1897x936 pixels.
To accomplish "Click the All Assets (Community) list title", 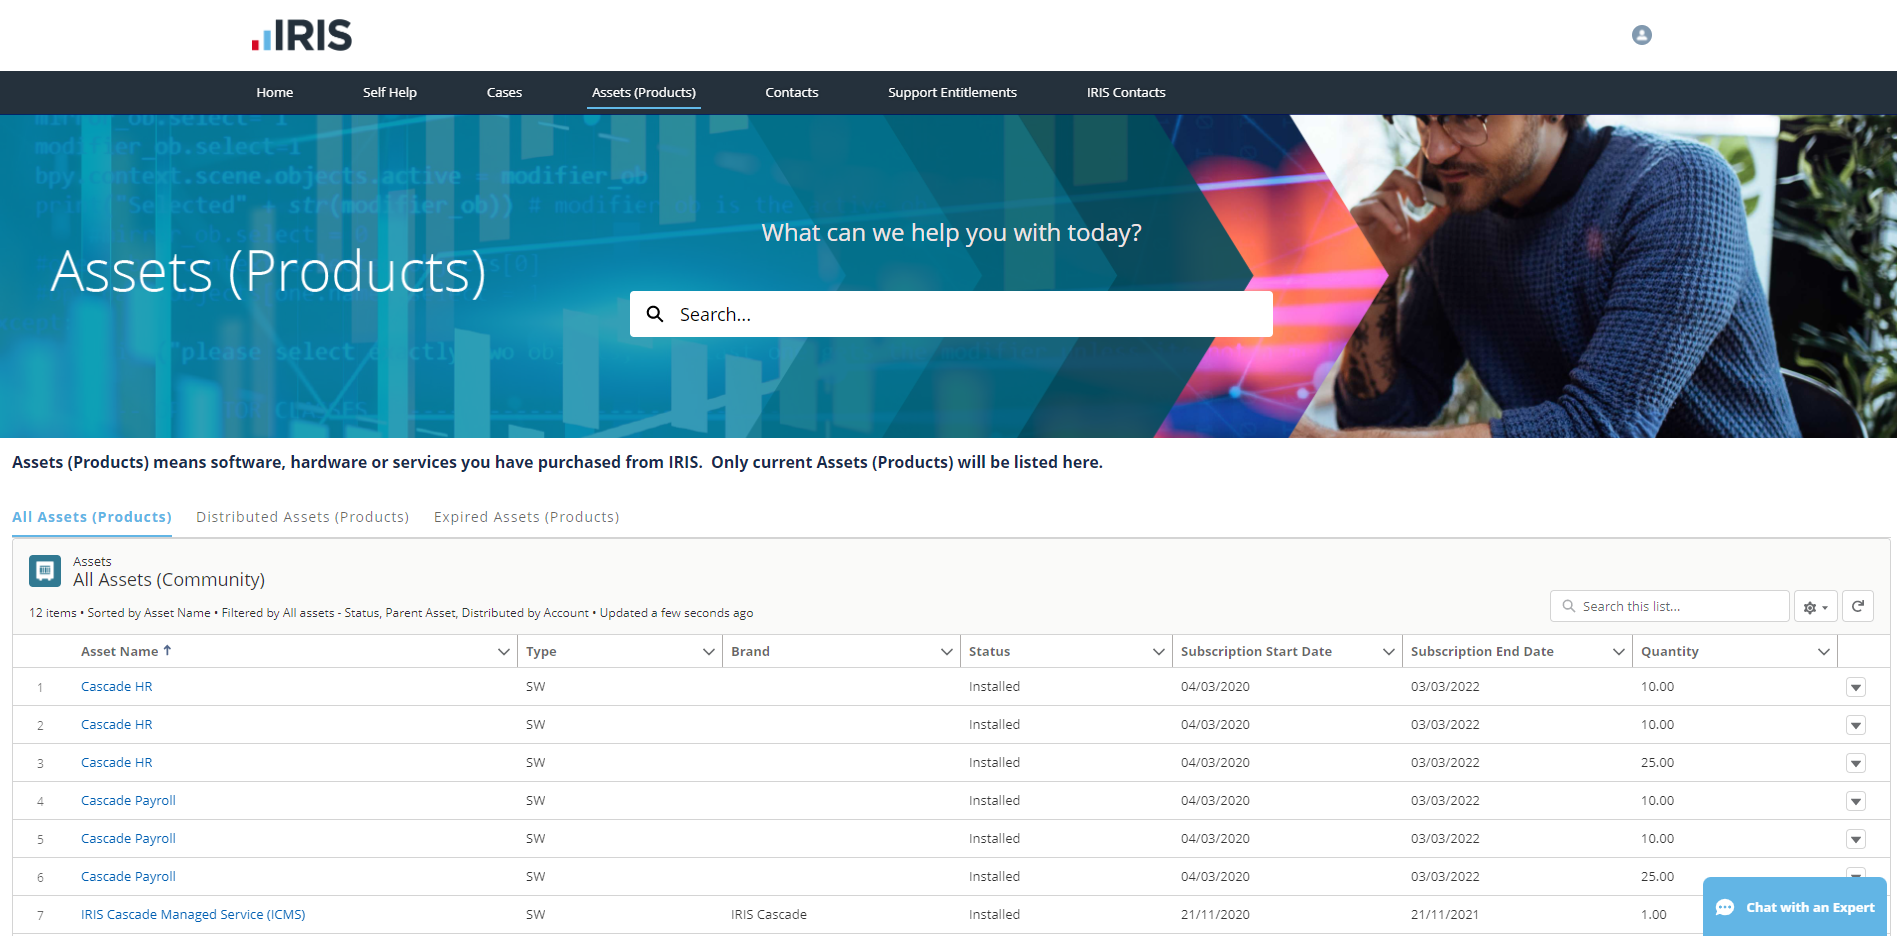I will [x=169, y=580].
